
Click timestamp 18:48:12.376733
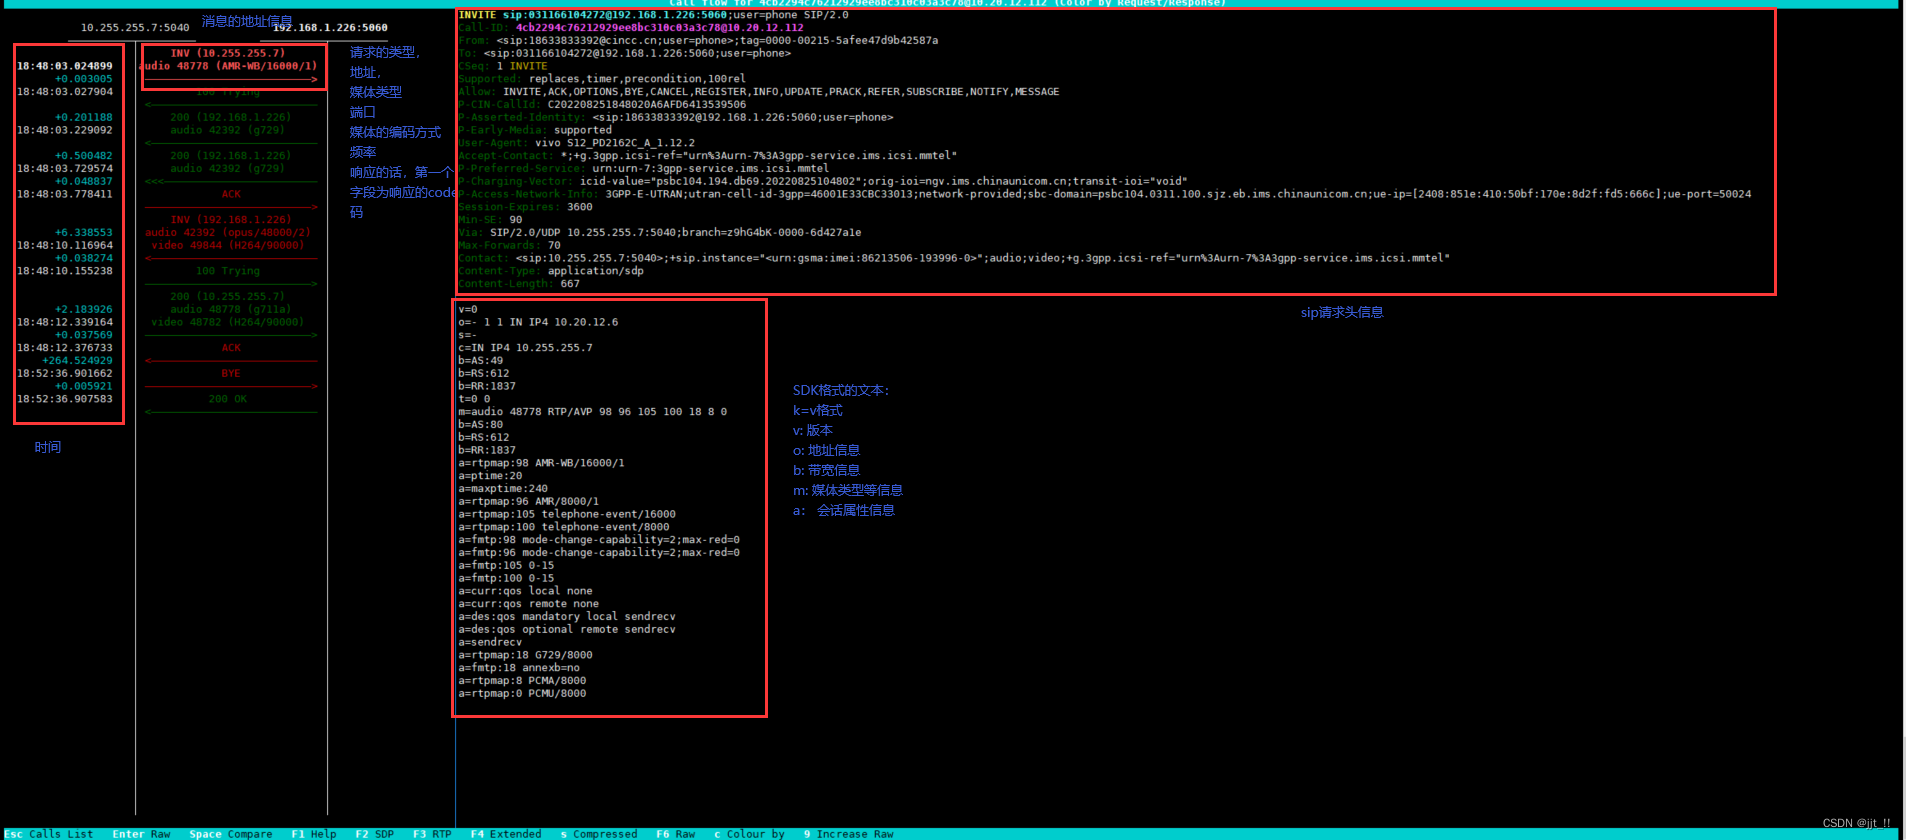pyautogui.click(x=64, y=348)
